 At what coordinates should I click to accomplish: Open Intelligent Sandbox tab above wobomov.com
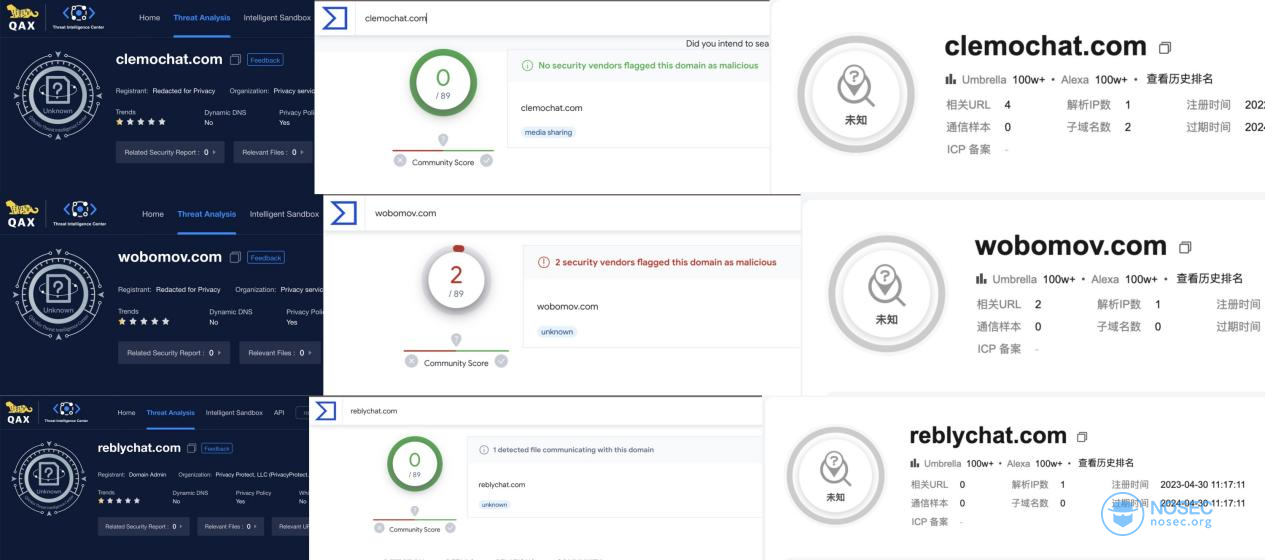pos(284,214)
